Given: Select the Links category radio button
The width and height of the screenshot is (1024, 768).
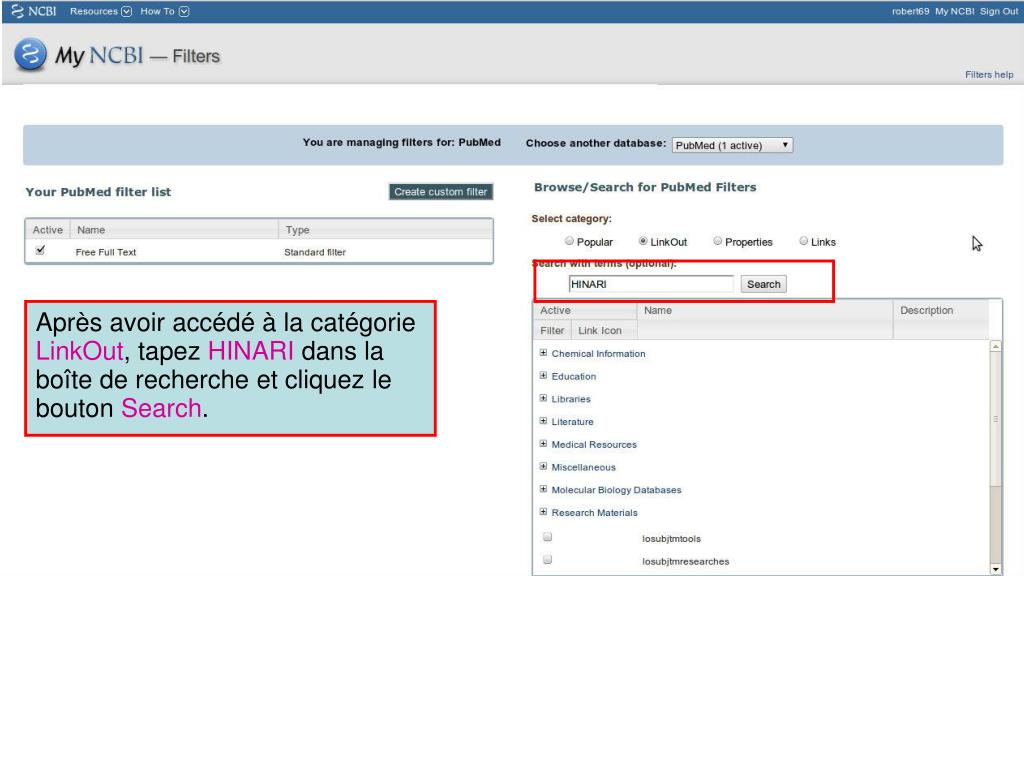Looking at the screenshot, I should coord(804,241).
